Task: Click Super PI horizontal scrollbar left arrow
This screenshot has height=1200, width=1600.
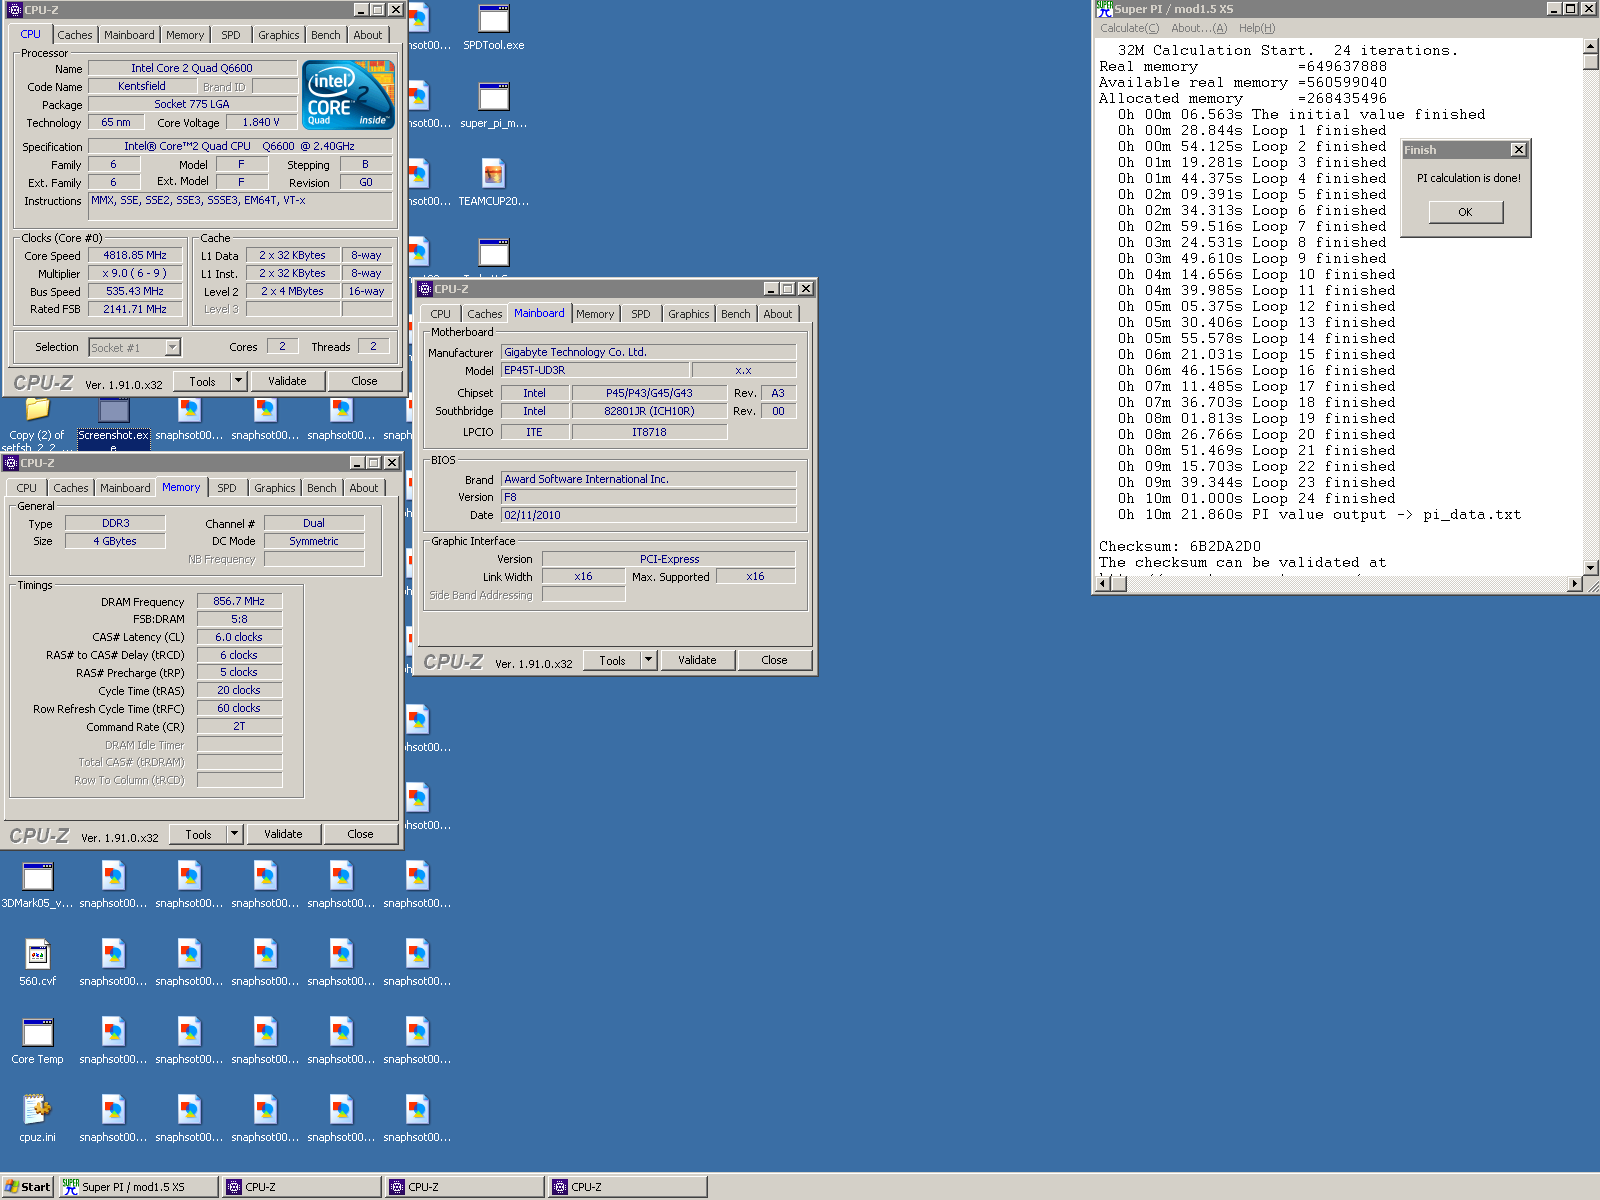Action: click(1104, 584)
